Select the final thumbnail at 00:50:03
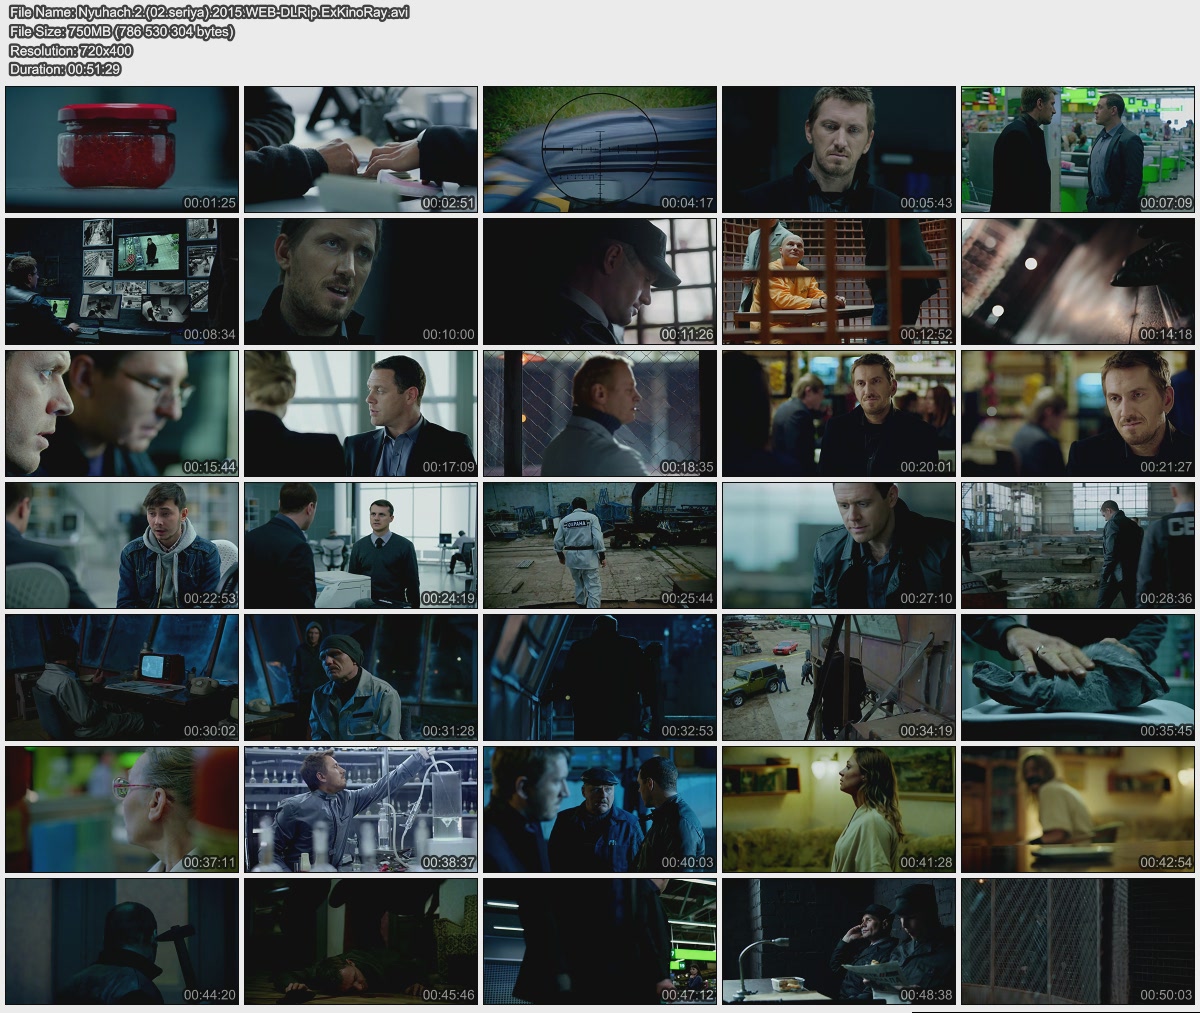This screenshot has height=1013, width=1200. pos(1078,941)
